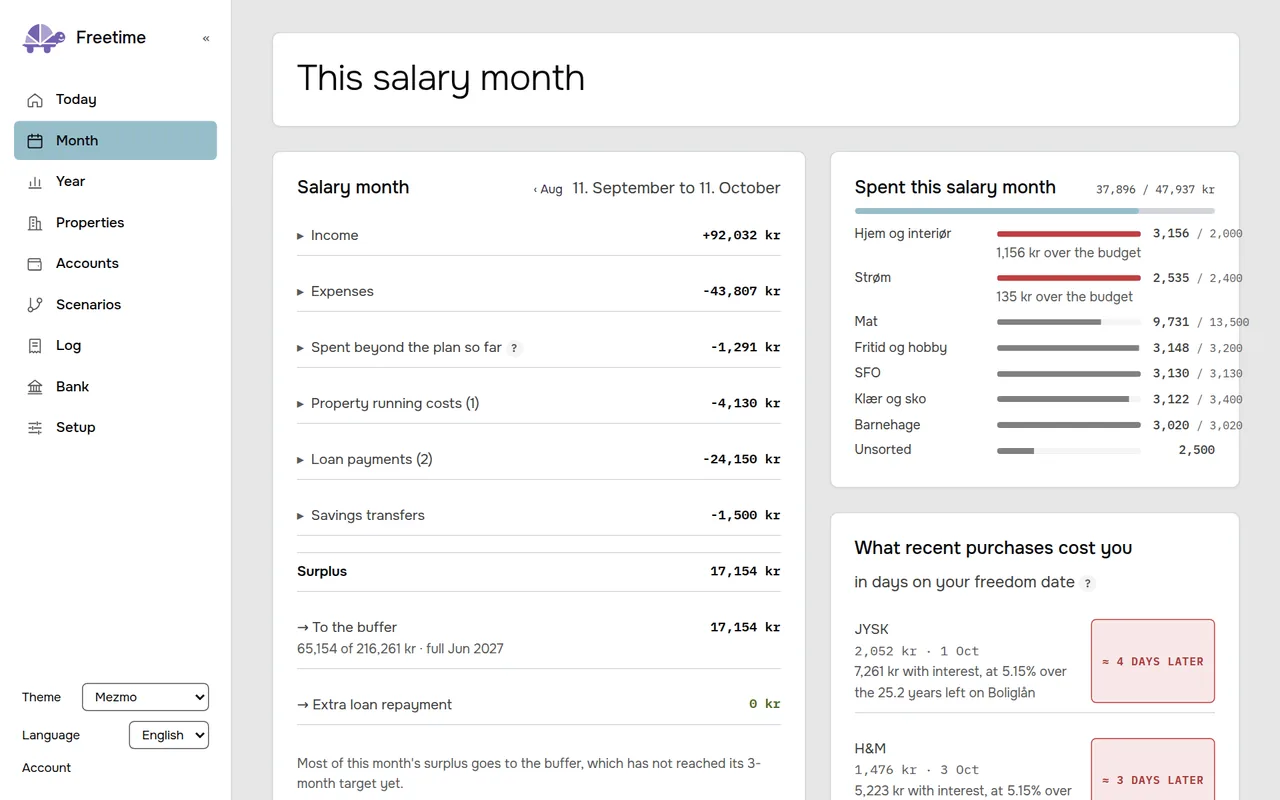Click the card icon beside Accounts

(x=35, y=264)
